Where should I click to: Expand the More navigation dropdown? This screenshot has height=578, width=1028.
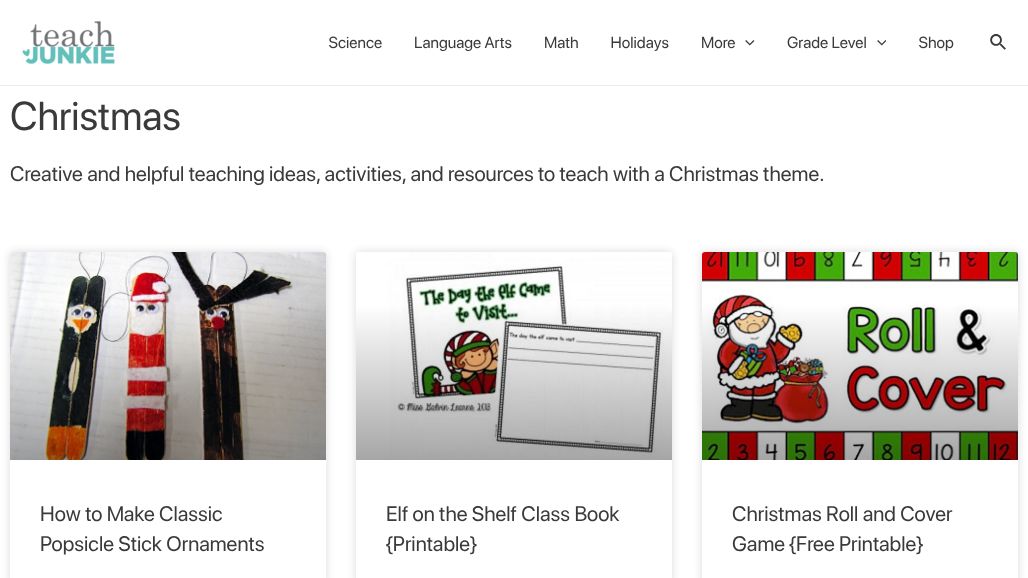727,43
